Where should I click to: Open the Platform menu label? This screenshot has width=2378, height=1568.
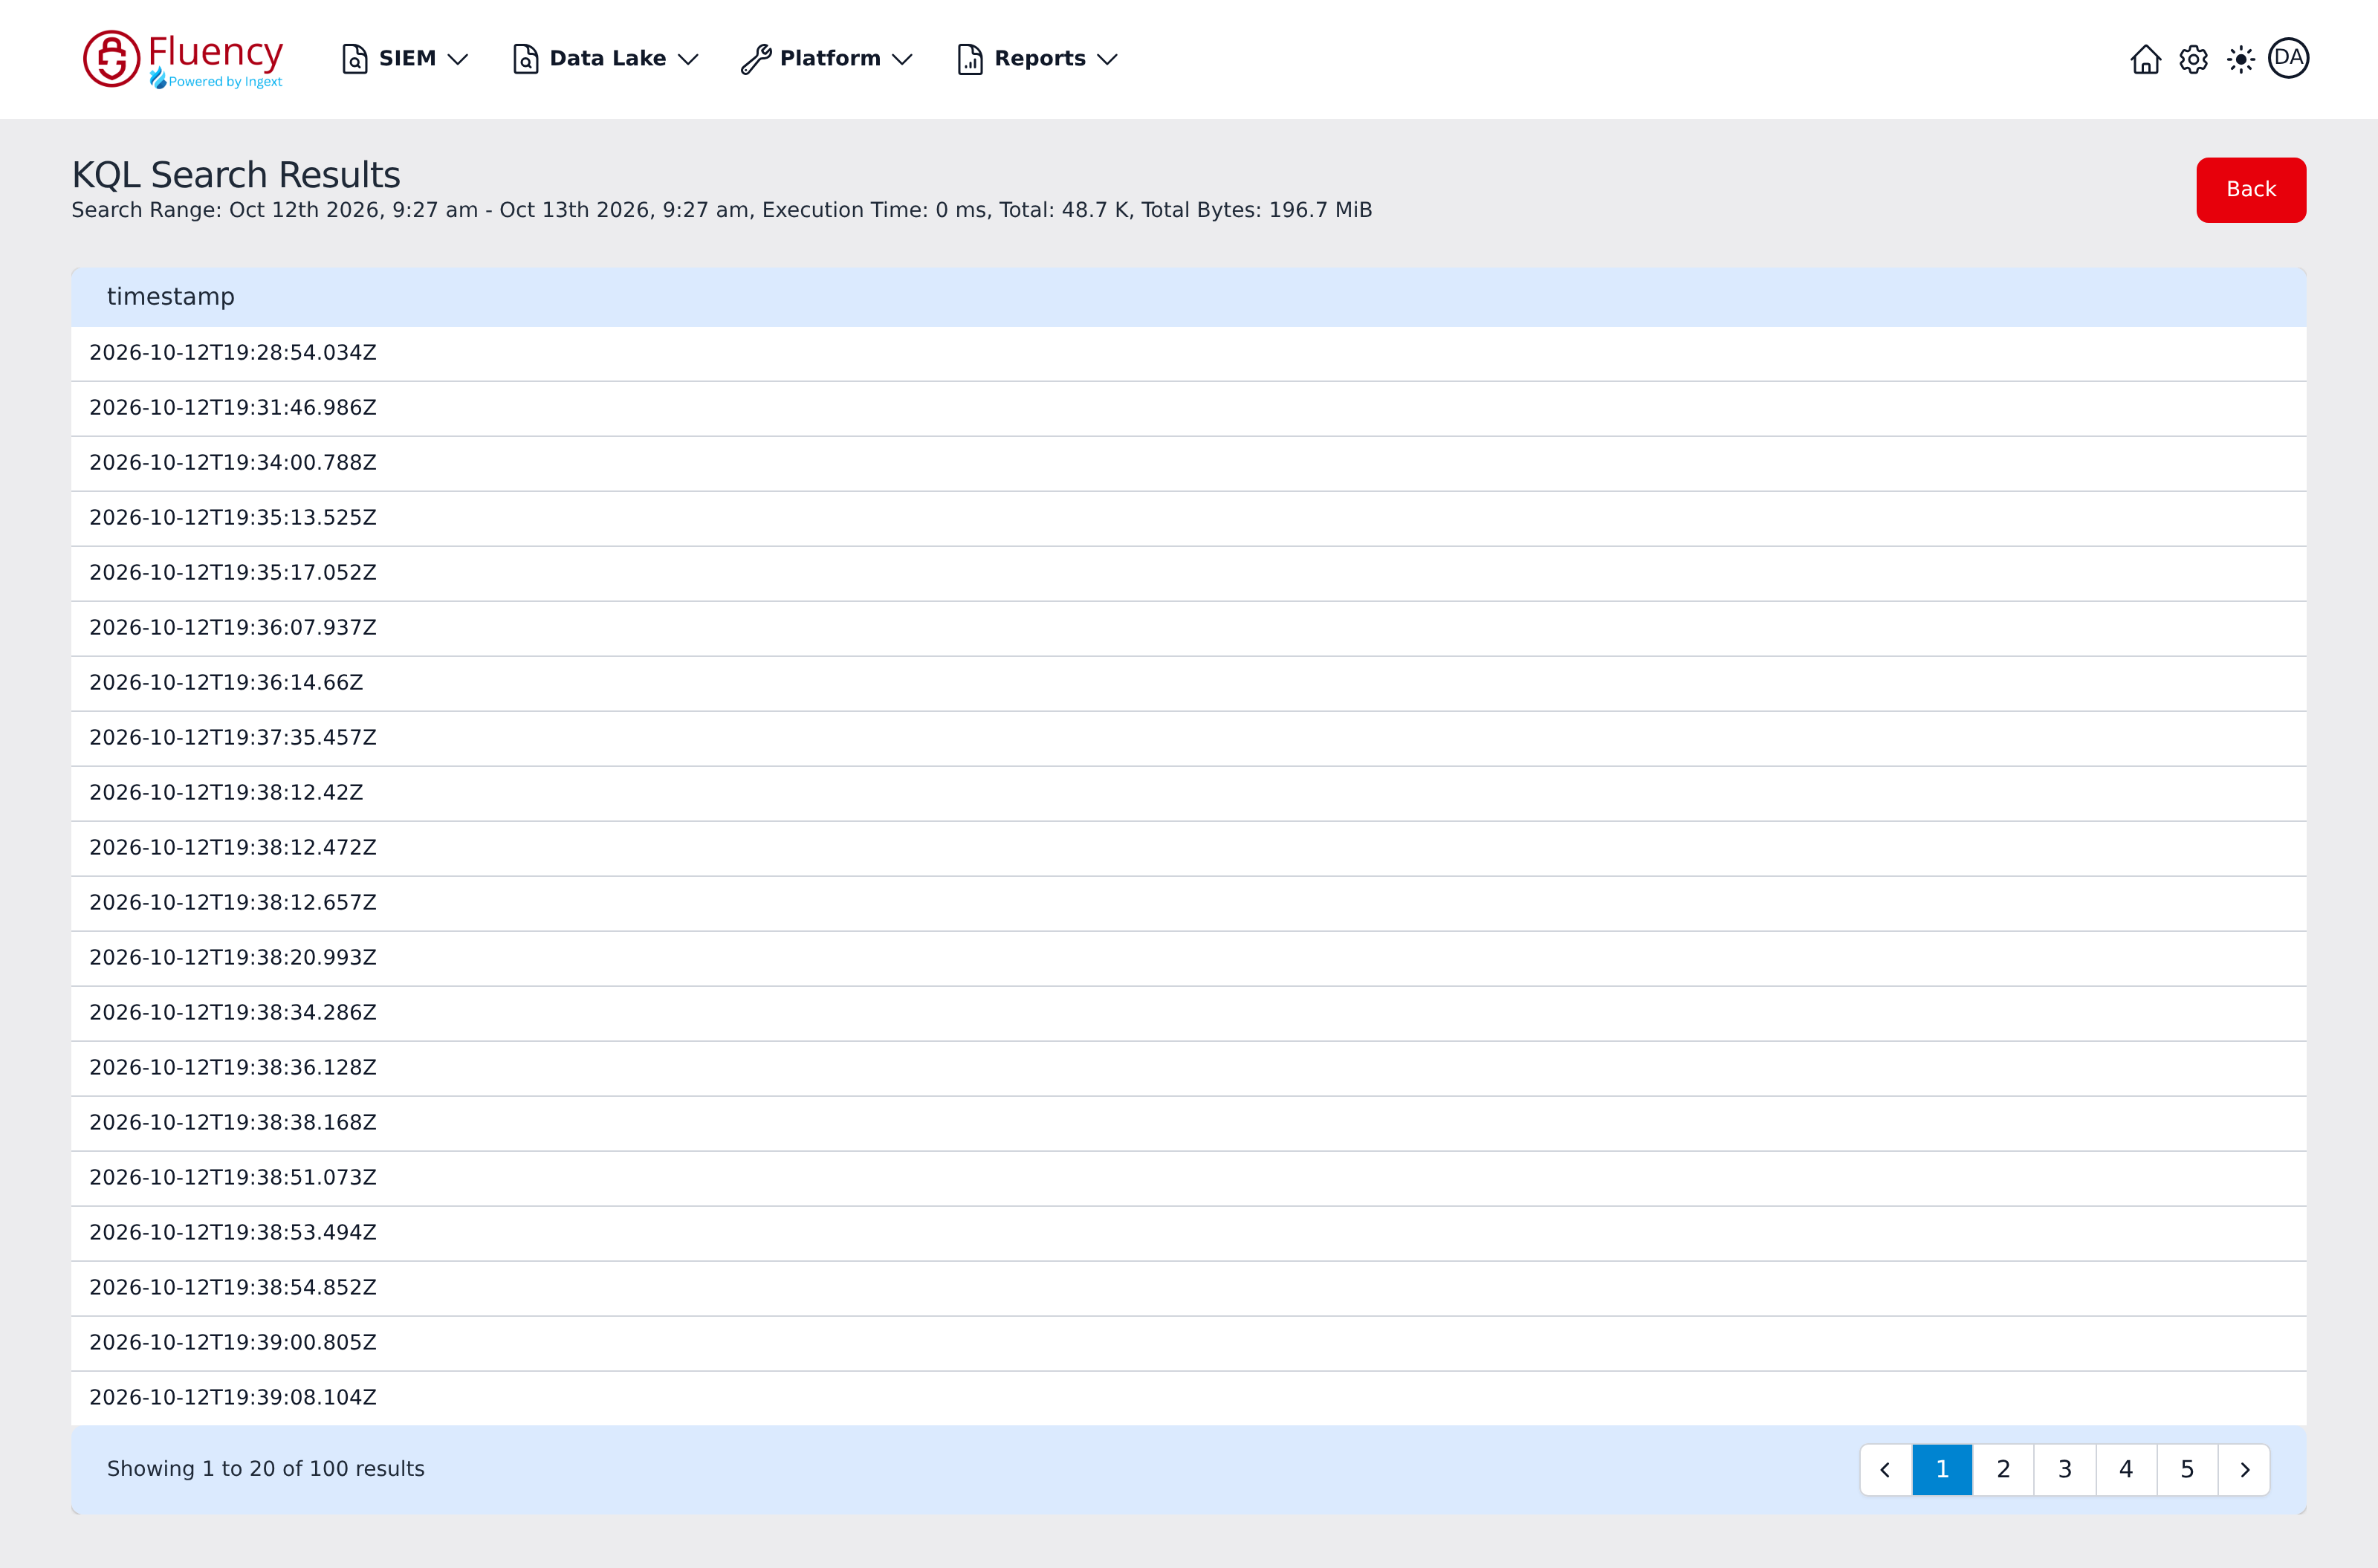click(830, 58)
